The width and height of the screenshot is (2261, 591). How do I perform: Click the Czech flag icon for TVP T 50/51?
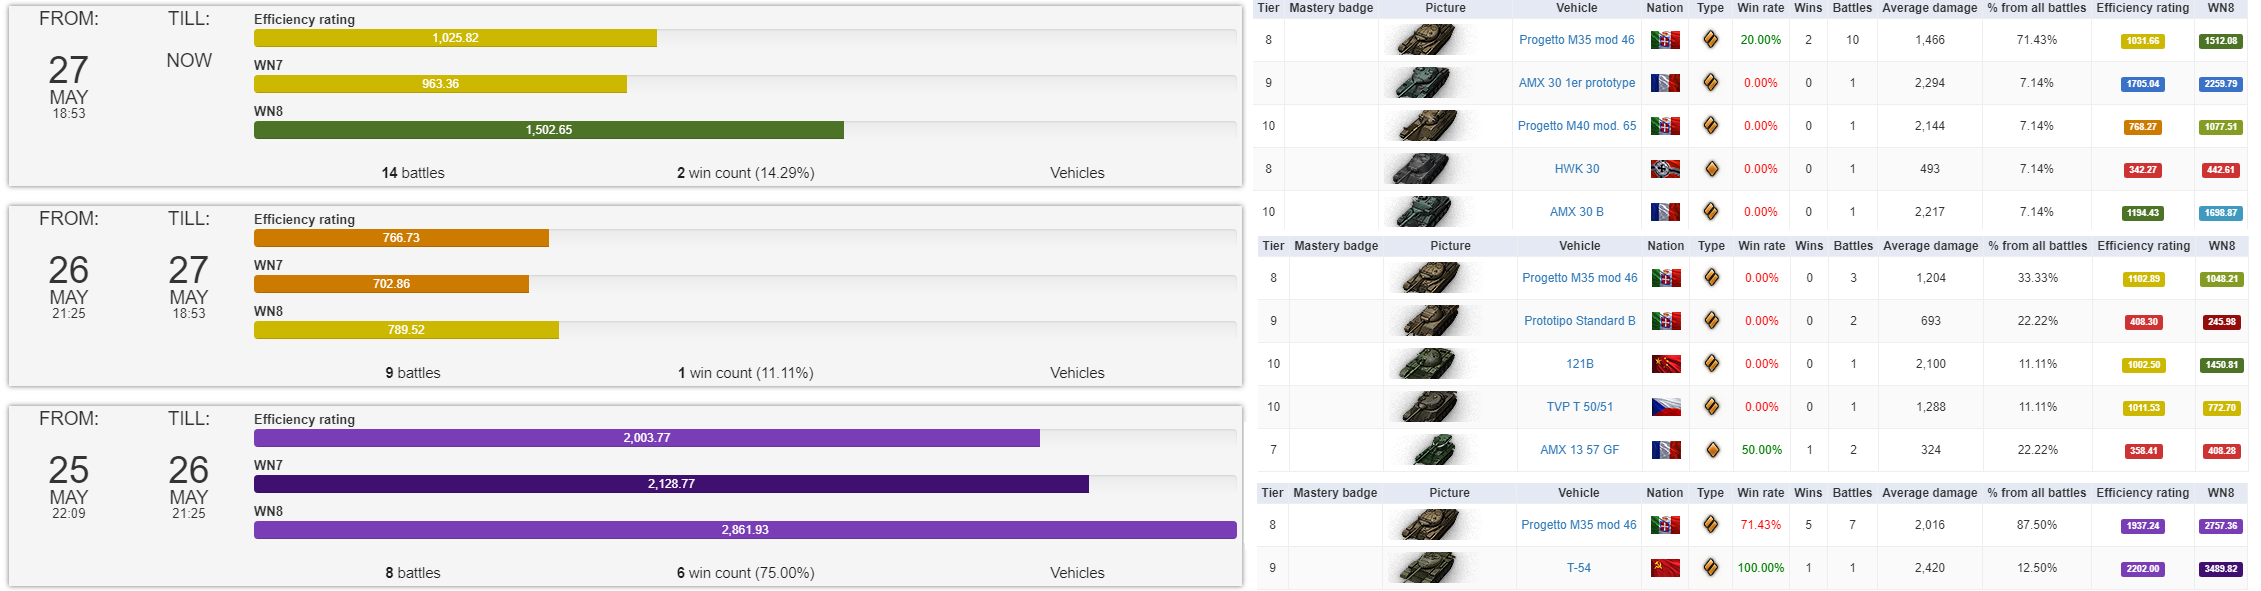coord(1666,407)
